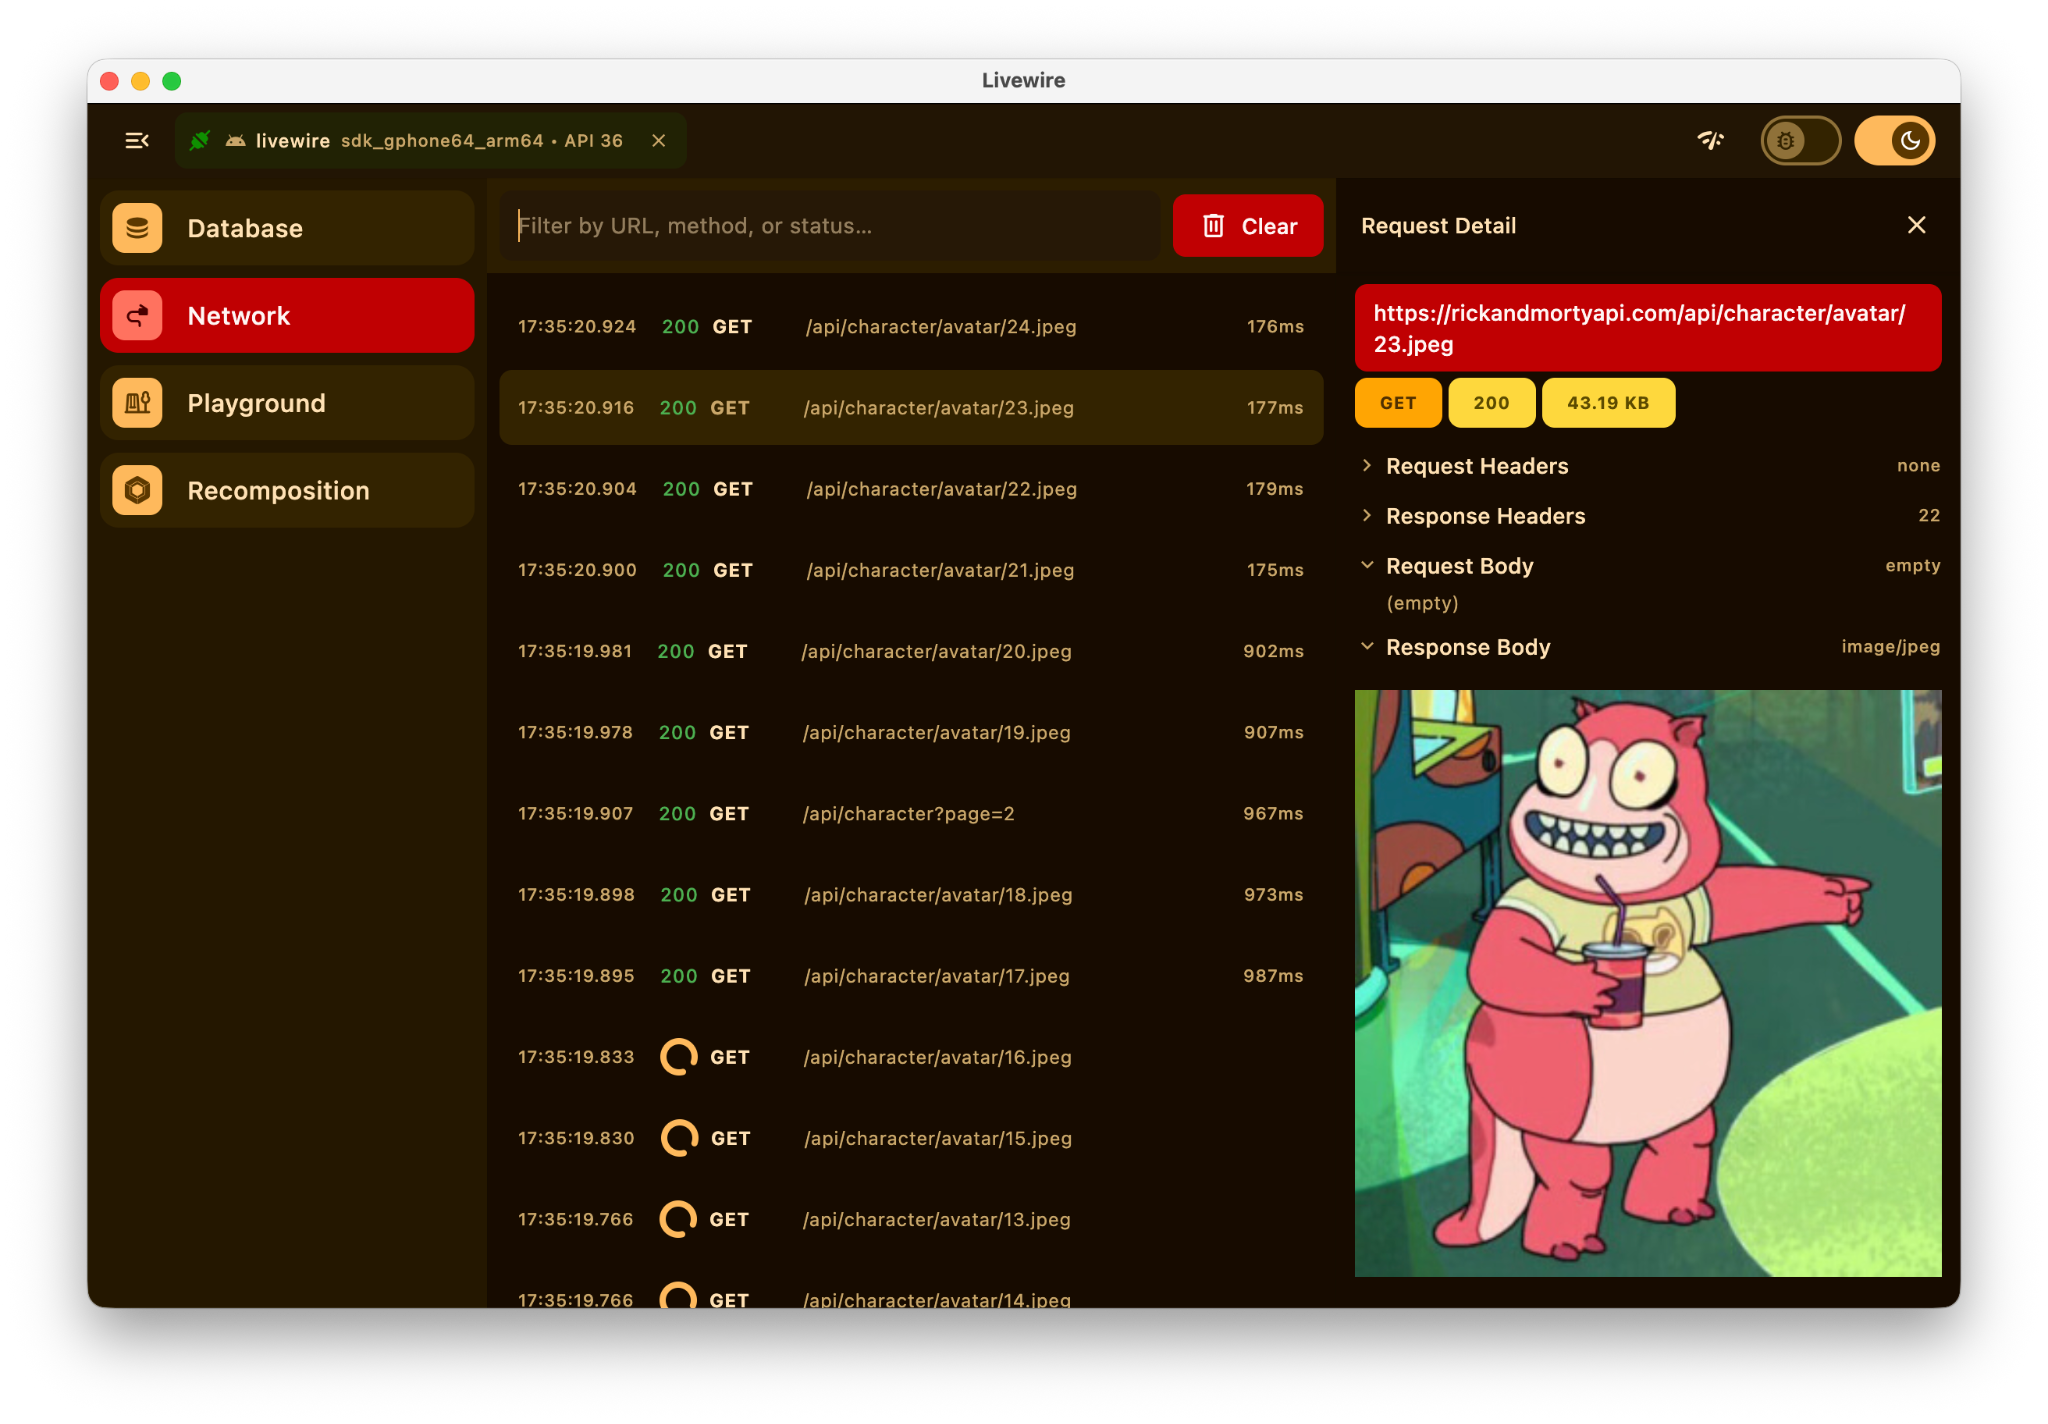Click the 987ms duration value
Screen dimensions: 2048x1424
pyautogui.click(x=1273, y=976)
